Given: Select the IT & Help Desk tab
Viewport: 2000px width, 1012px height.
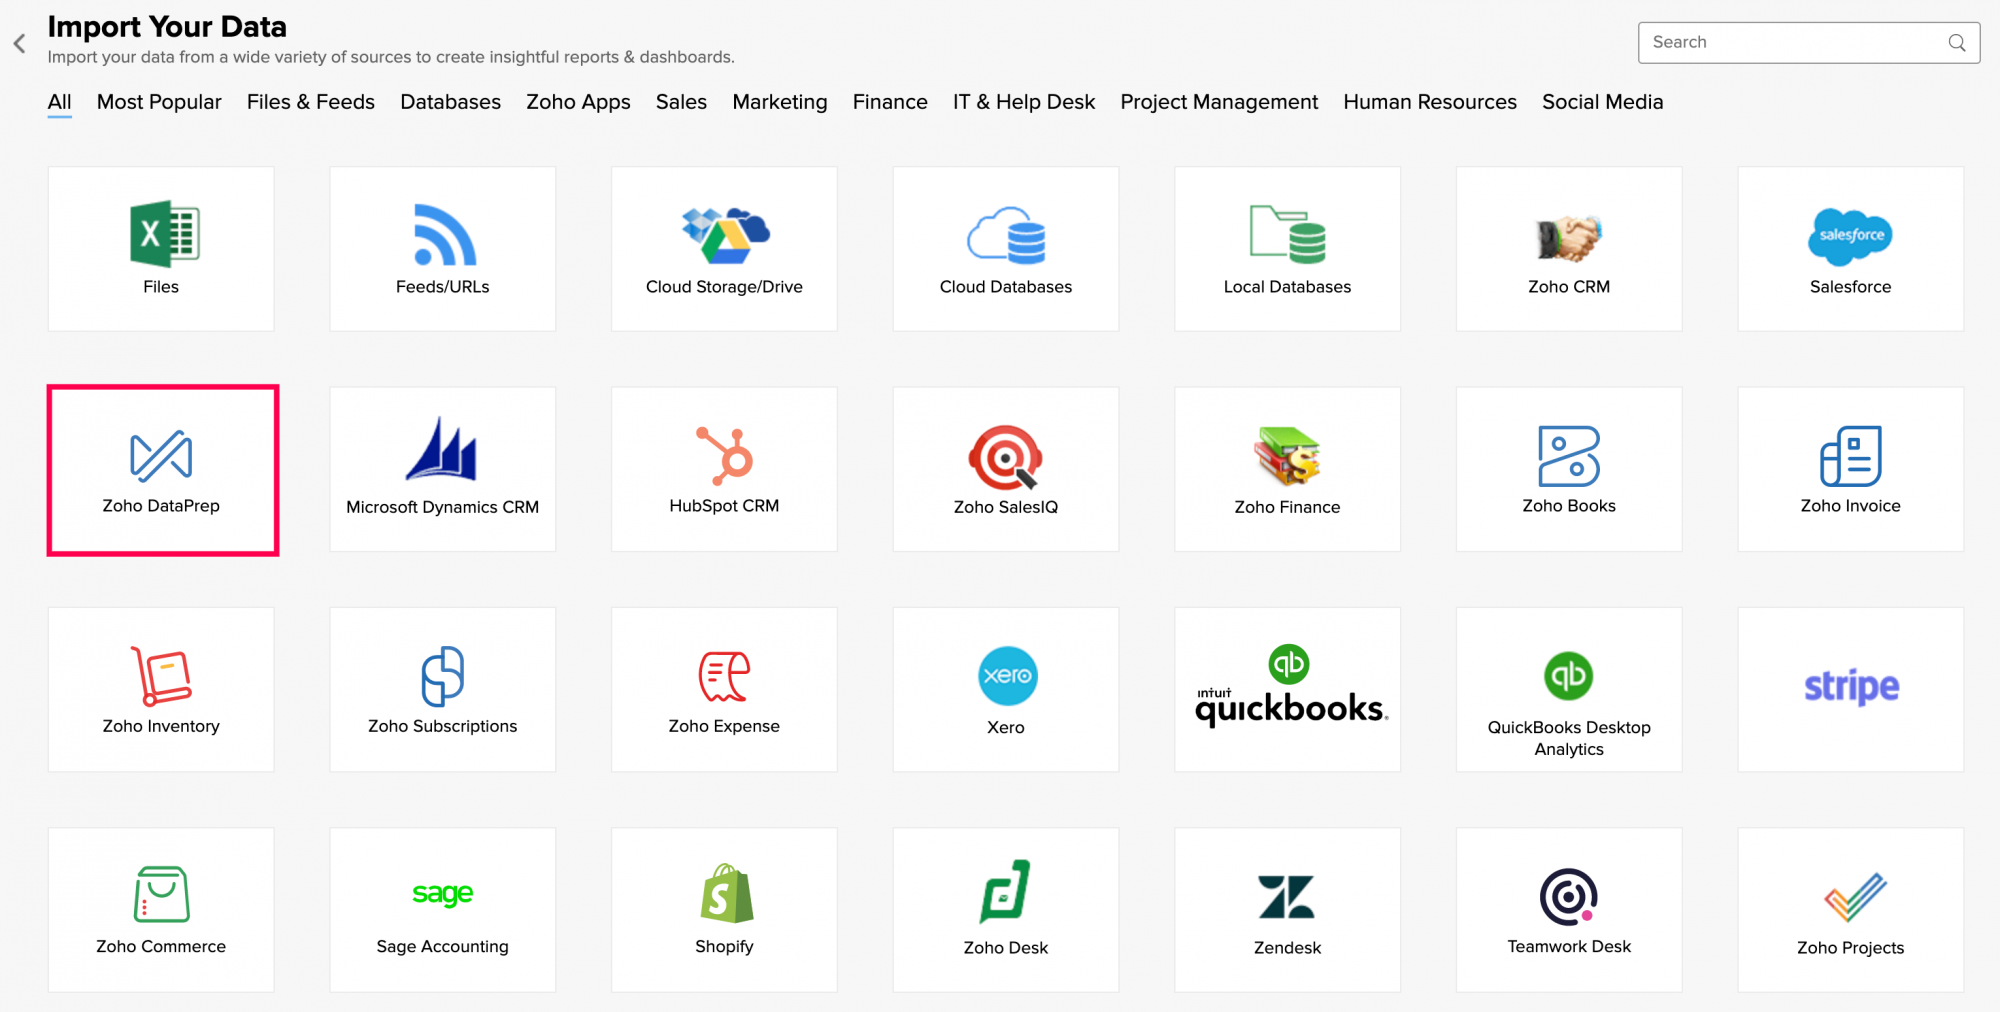Looking at the screenshot, I should 1024,102.
